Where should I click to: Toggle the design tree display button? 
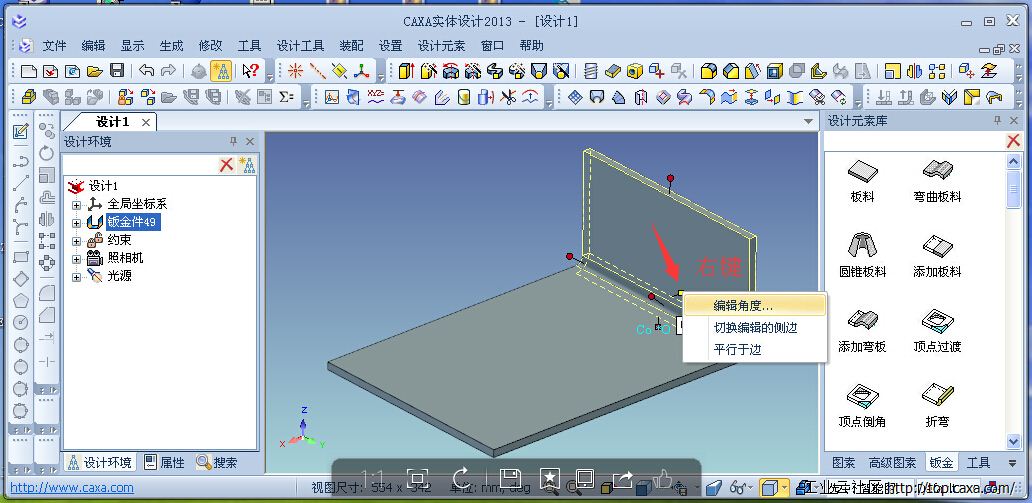(x=220, y=71)
